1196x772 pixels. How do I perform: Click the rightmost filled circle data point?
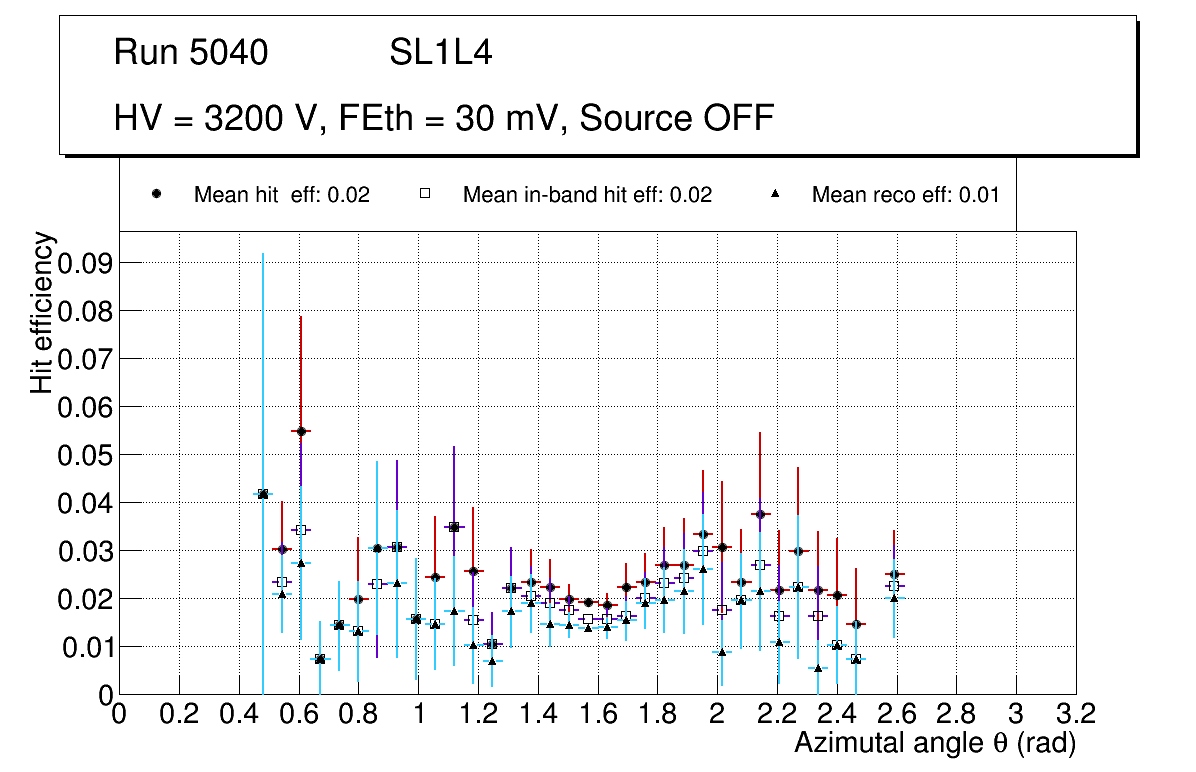pos(894,574)
